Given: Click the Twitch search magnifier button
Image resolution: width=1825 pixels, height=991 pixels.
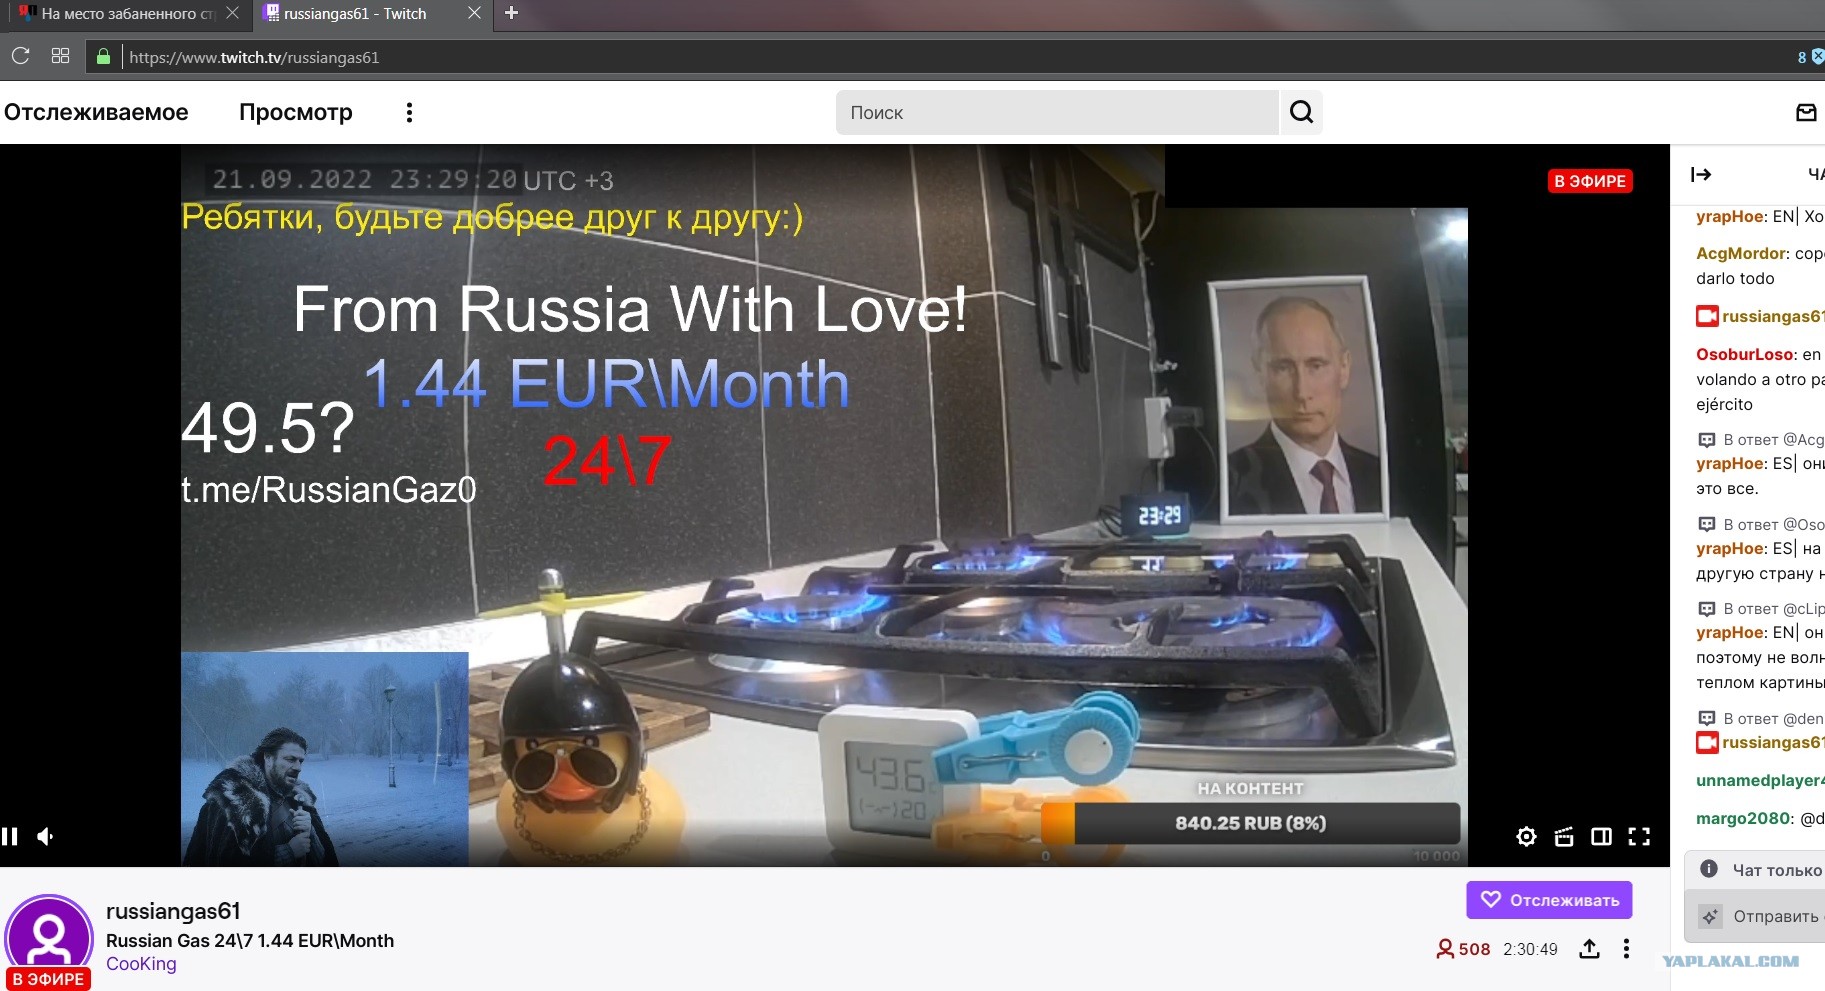Looking at the screenshot, I should pos(1301,112).
